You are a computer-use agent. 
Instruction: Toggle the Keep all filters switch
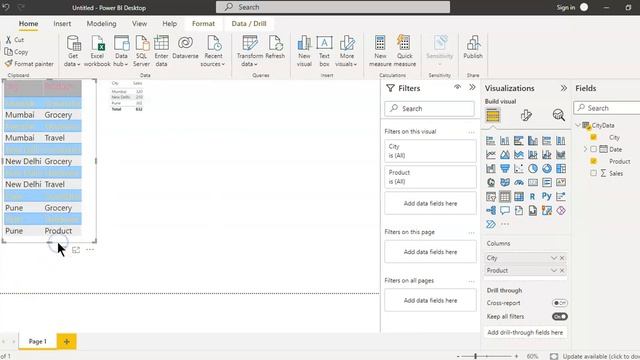click(x=560, y=316)
